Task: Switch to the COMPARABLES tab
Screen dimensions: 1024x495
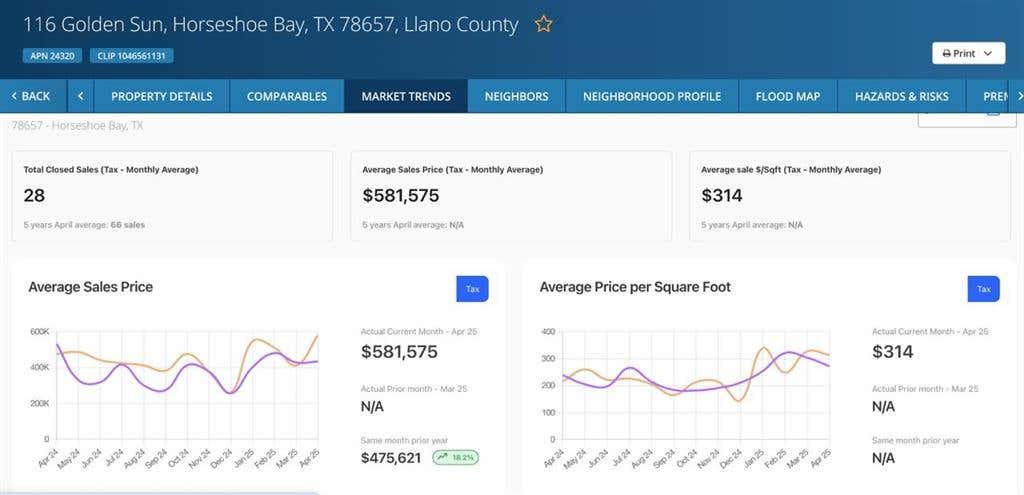Action: click(287, 96)
